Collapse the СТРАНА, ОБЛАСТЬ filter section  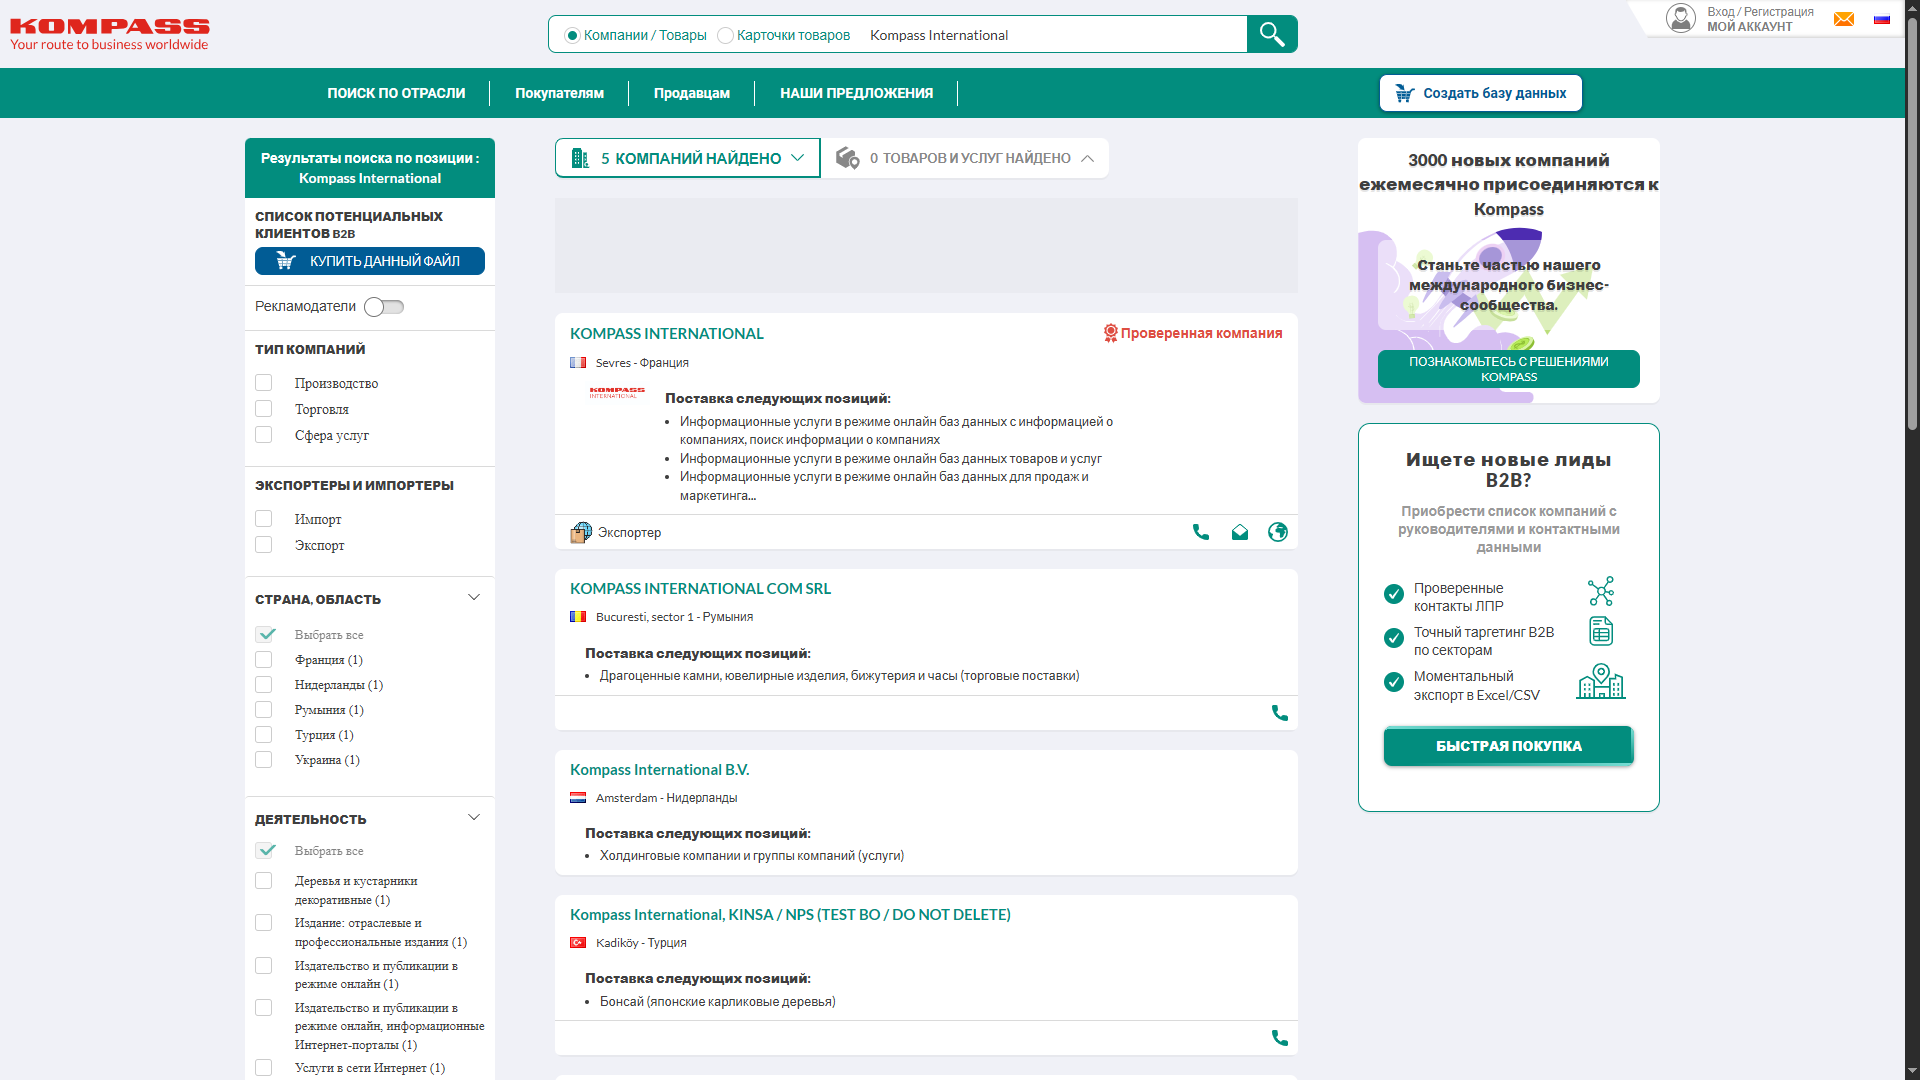pos(474,598)
